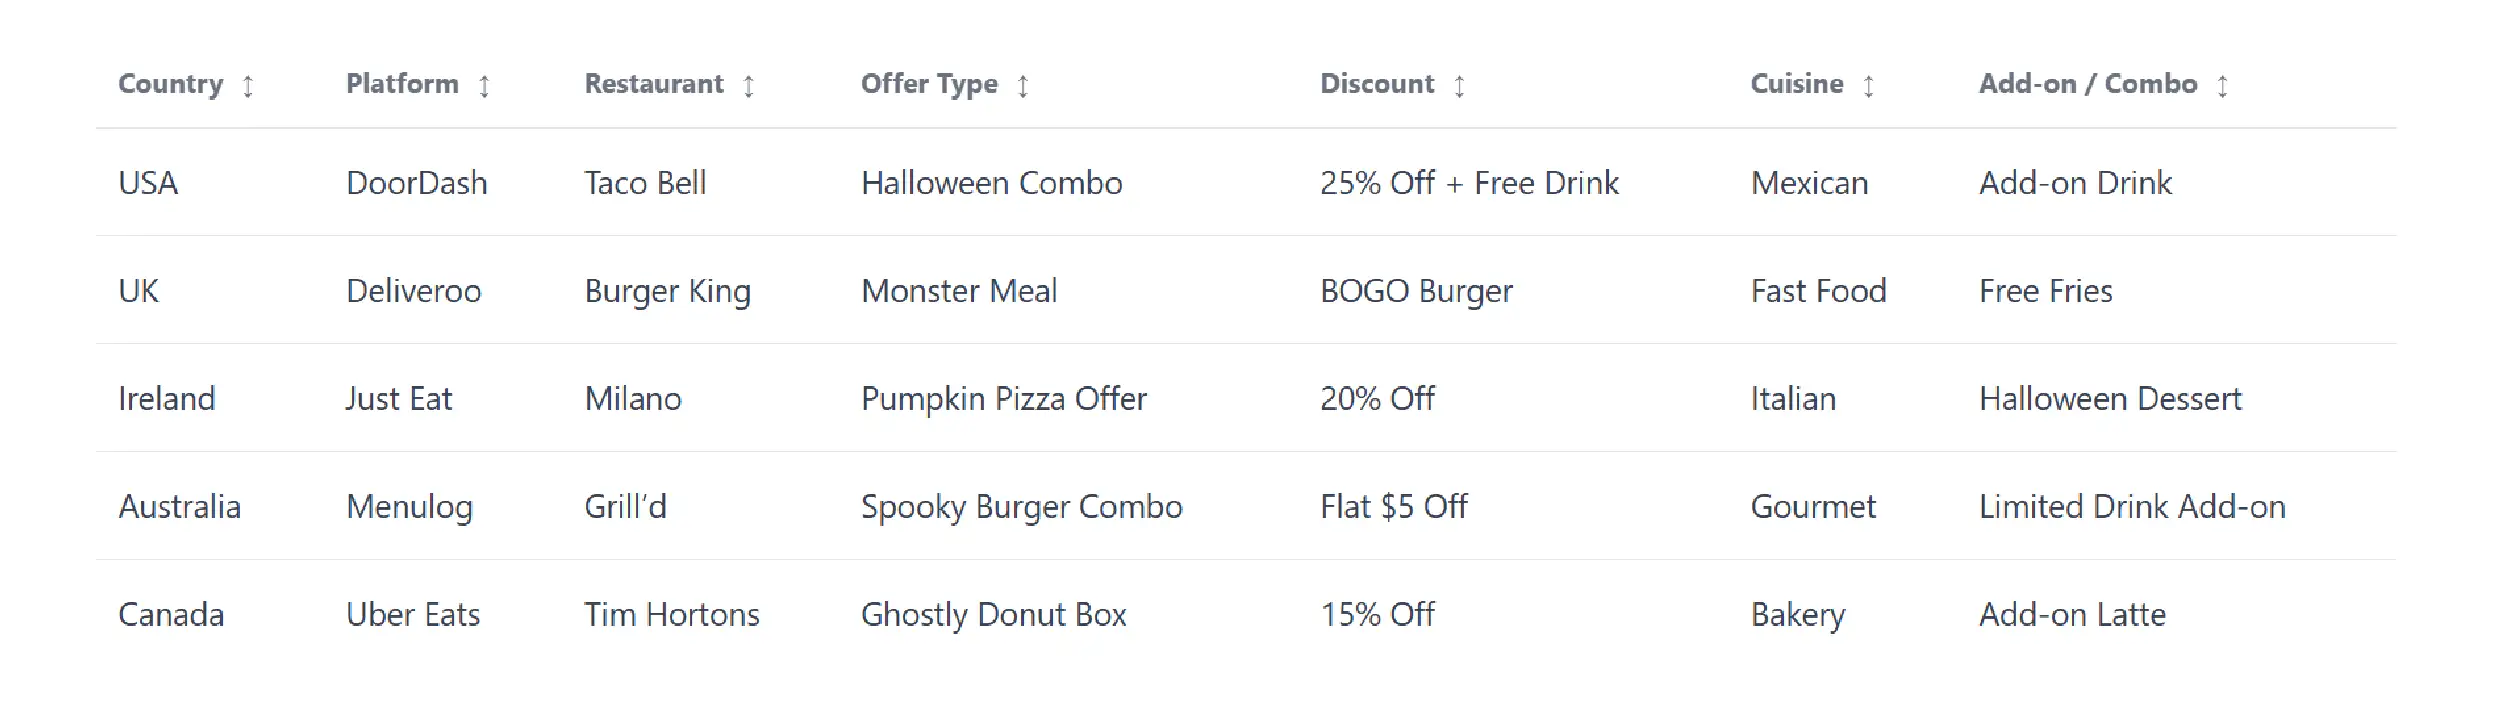Select the row for Tim Hortons
The width and height of the screenshot is (2506, 704).
point(672,615)
